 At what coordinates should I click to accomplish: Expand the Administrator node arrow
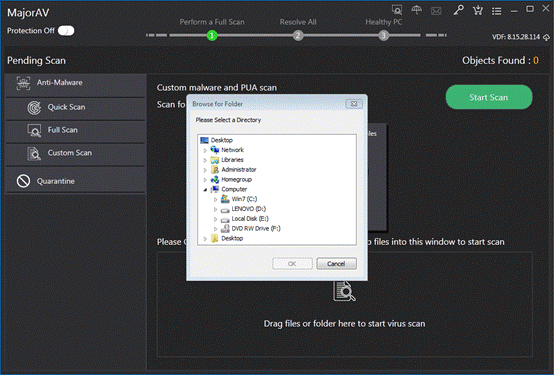pos(205,170)
